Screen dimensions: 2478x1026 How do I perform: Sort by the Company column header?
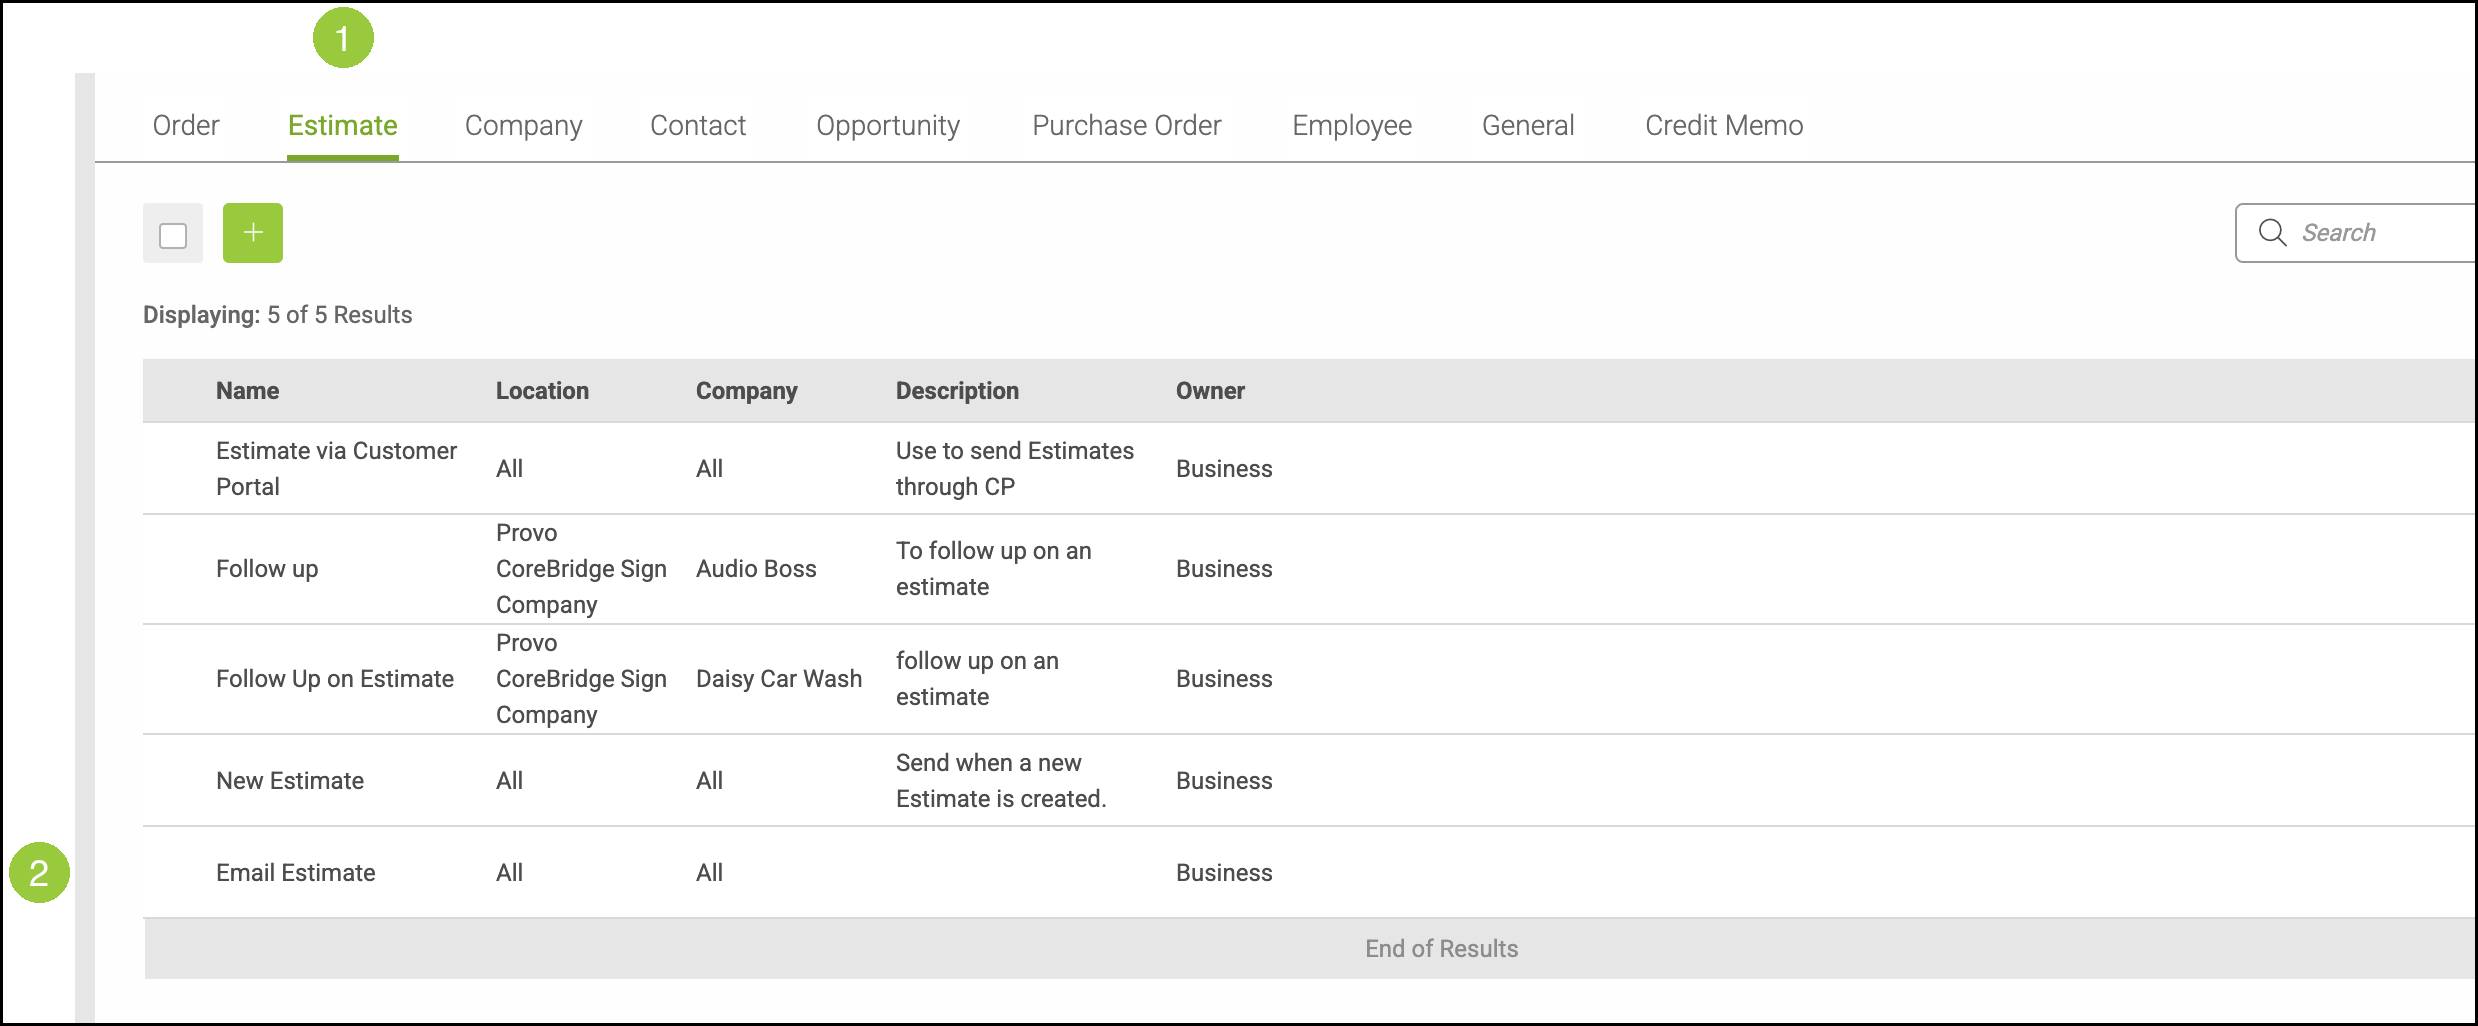tap(747, 391)
